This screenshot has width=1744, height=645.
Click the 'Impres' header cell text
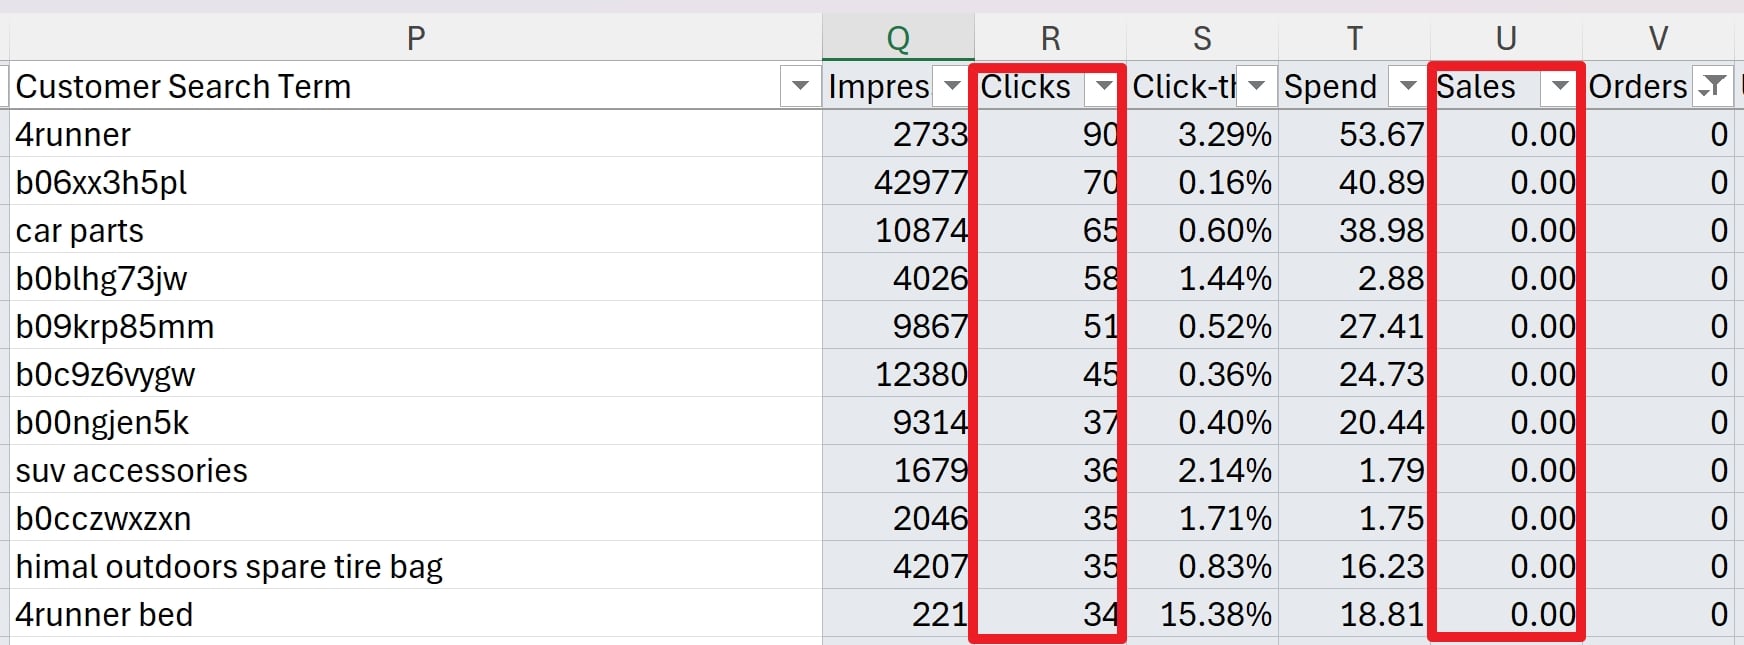tap(879, 87)
